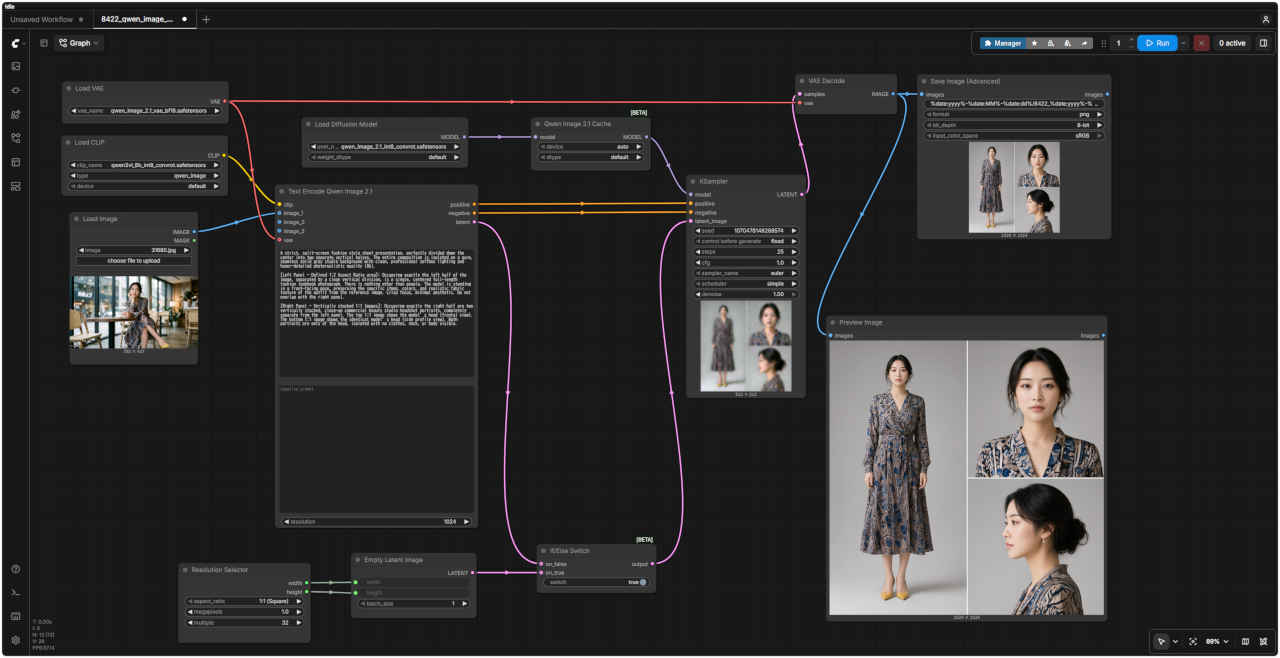This screenshot has width=1280, height=658.
Task: Open the help icon in left sidebar
Action: tap(16, 569)
